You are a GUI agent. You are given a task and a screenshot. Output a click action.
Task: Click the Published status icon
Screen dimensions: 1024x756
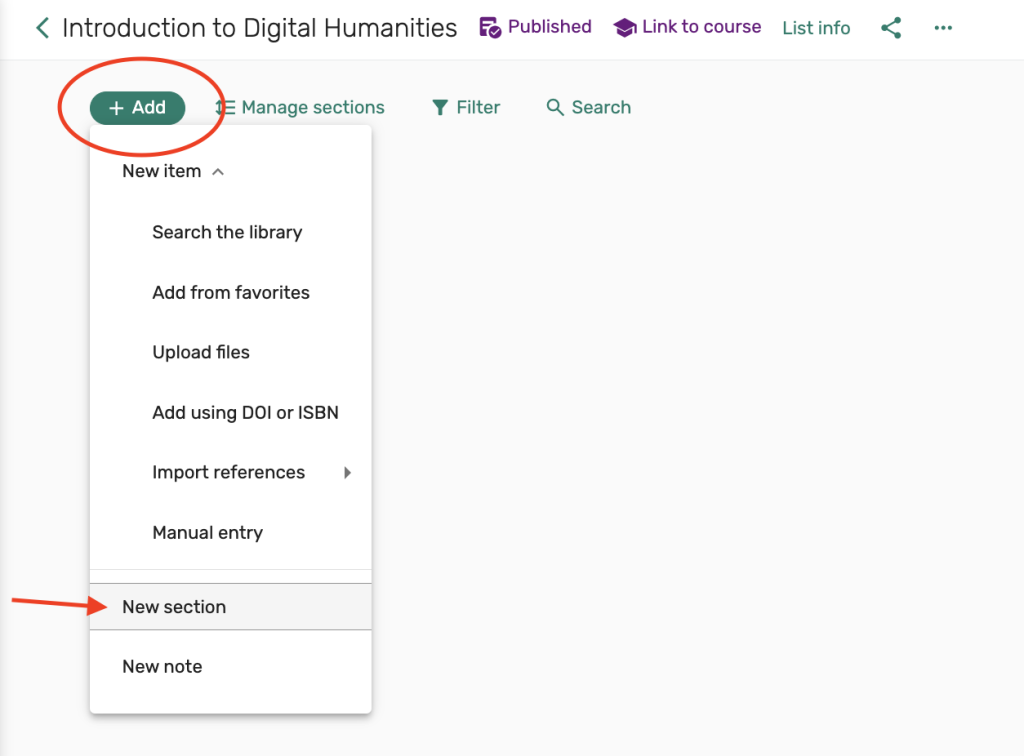tap(490, 28)
